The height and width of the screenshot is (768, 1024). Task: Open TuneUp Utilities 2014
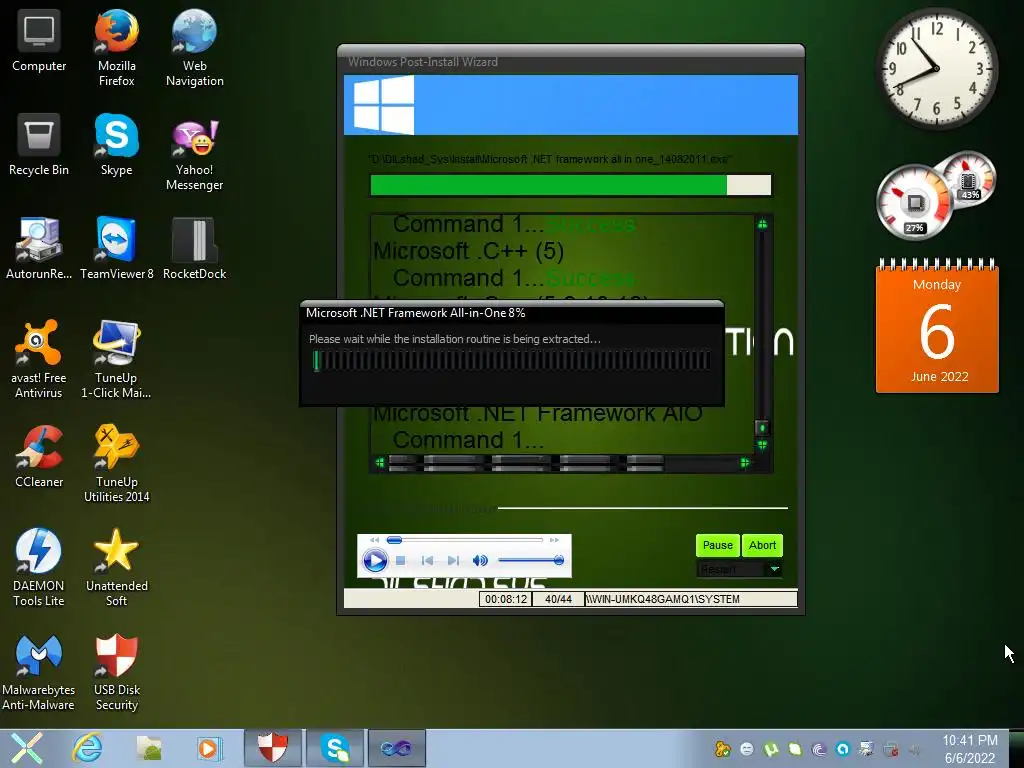tap(116, 464)
